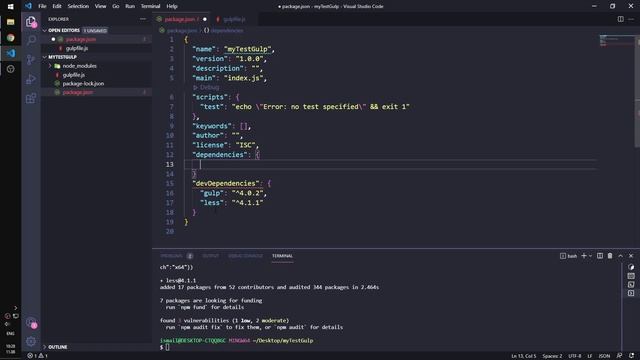The height and width of the screenshot is (360, 640).
Task: Open the Go menu
Action: click(x=116, y=6)
